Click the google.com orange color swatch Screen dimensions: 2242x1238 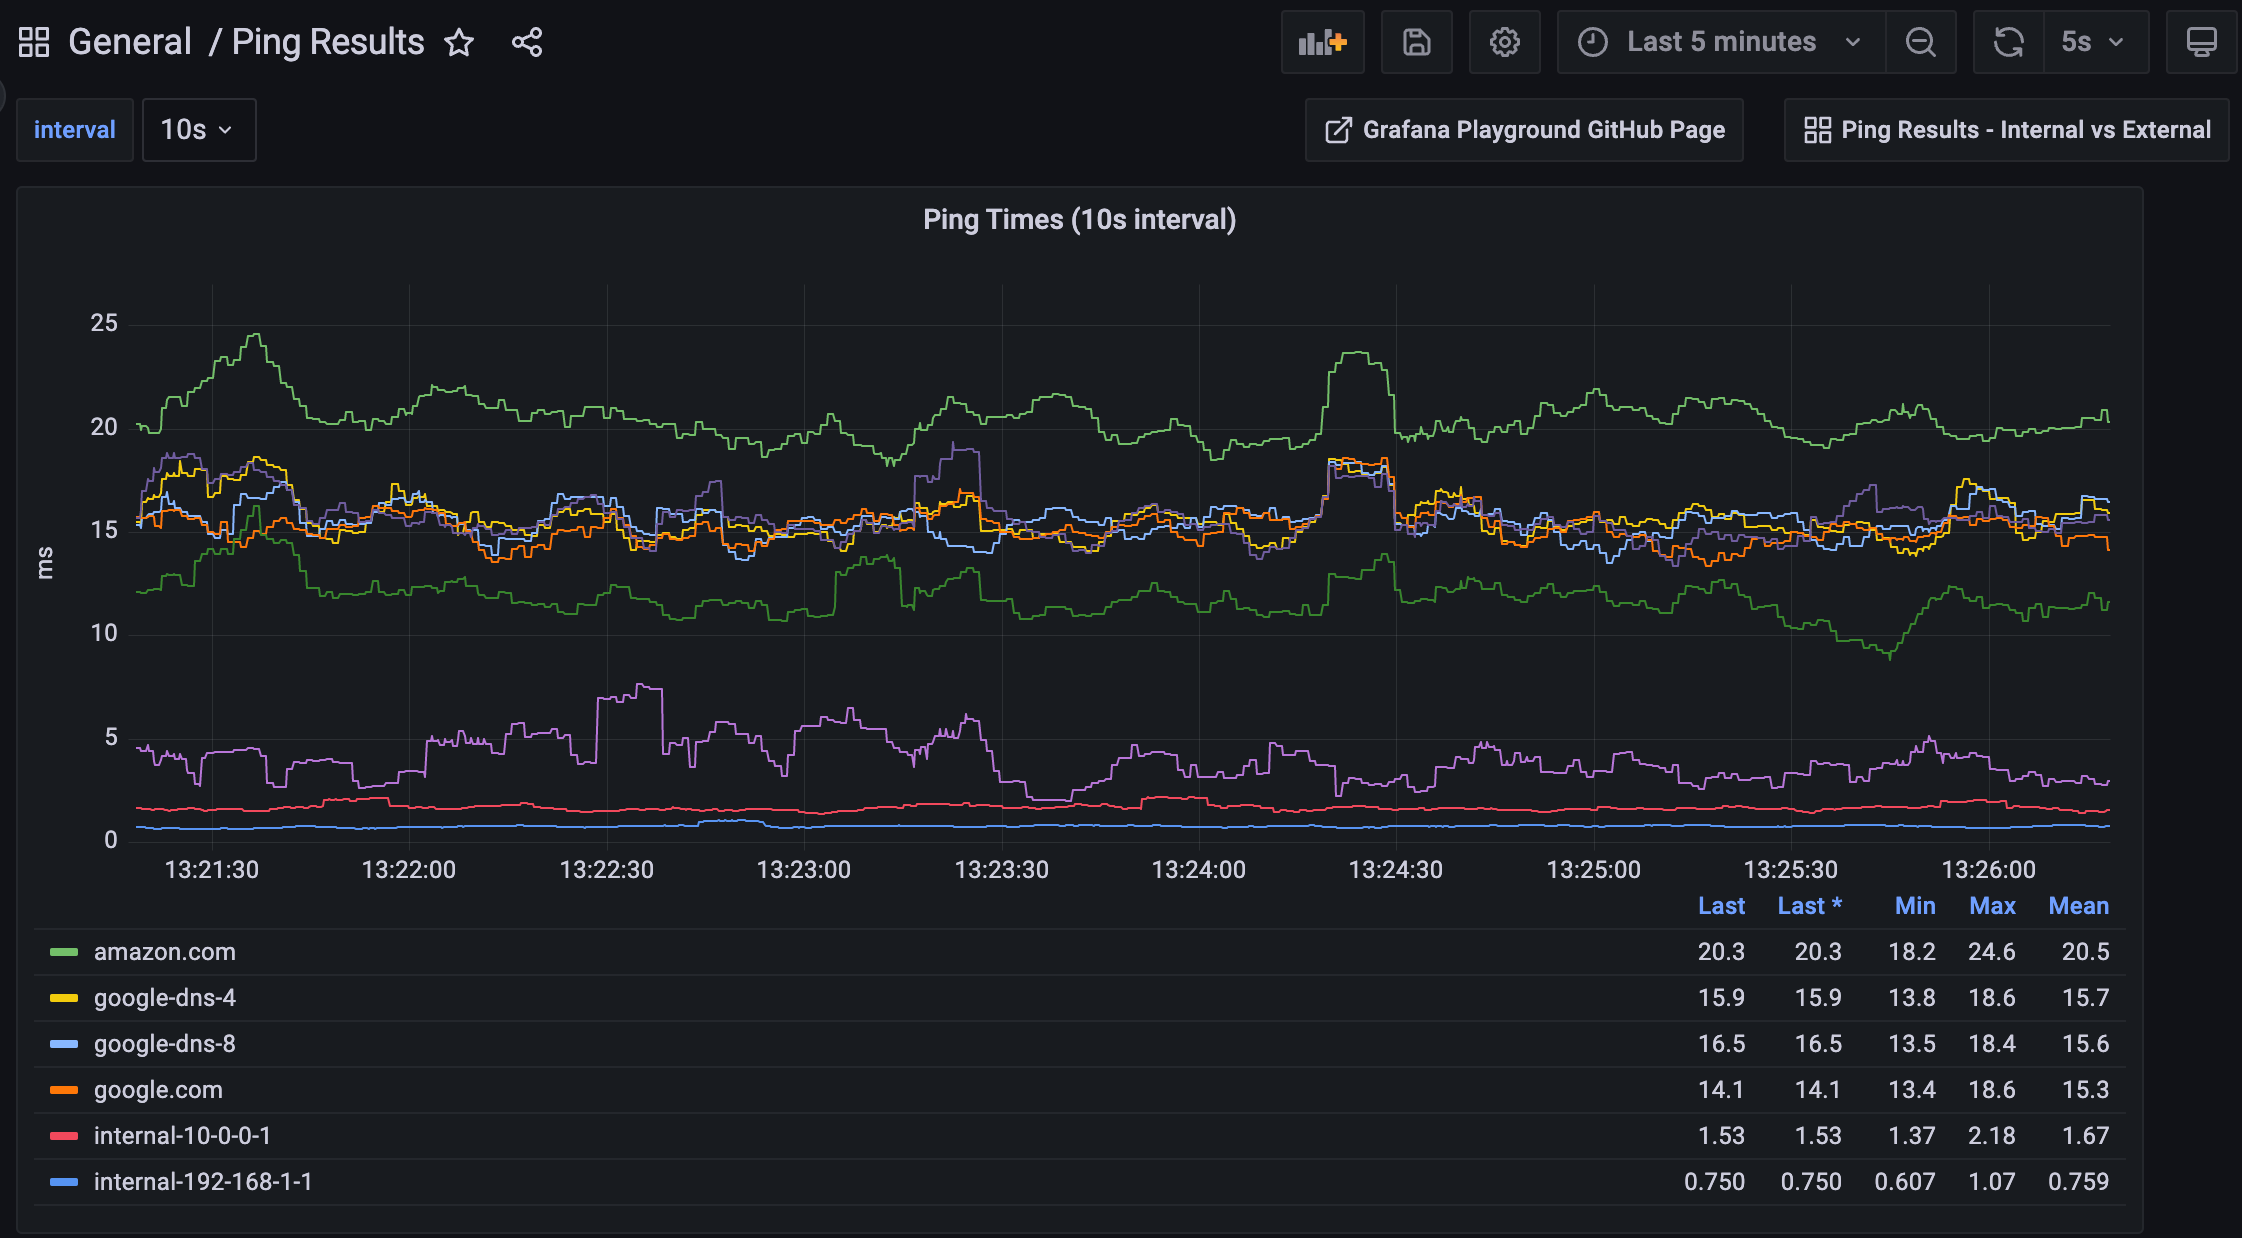pyautogui.click(x=64, y=1090)
